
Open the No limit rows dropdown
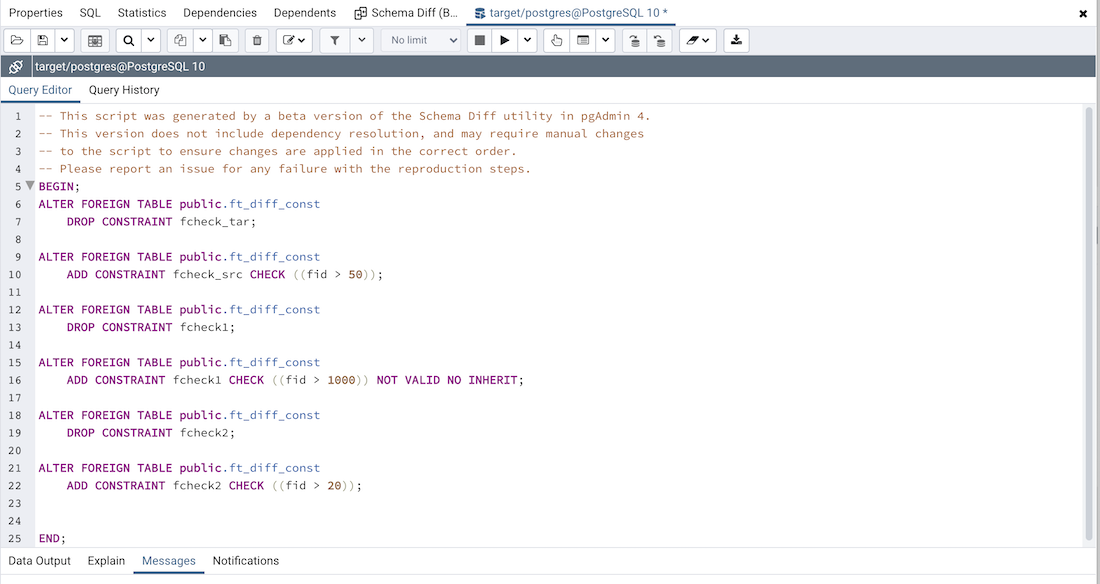click(x=421, y=41)
